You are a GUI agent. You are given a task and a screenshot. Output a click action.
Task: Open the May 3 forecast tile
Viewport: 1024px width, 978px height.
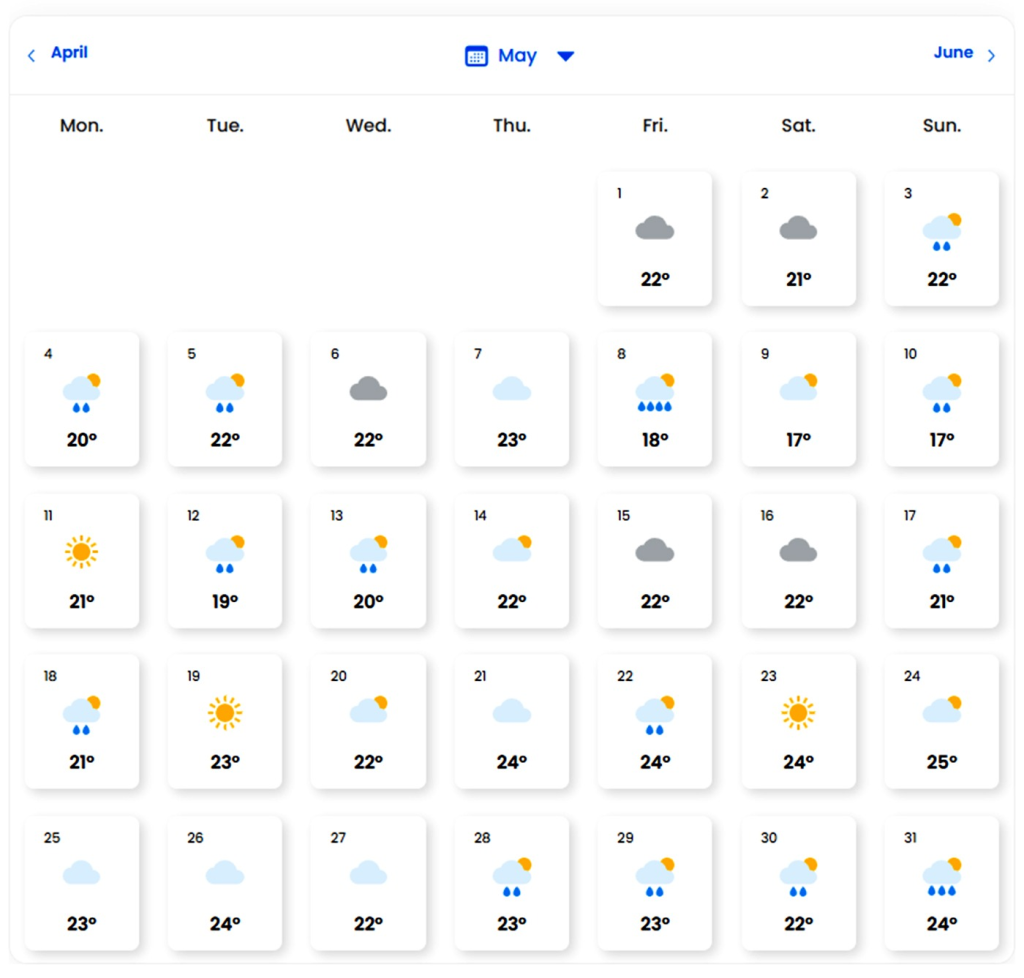pyautogui.click(x=942, y=238)
